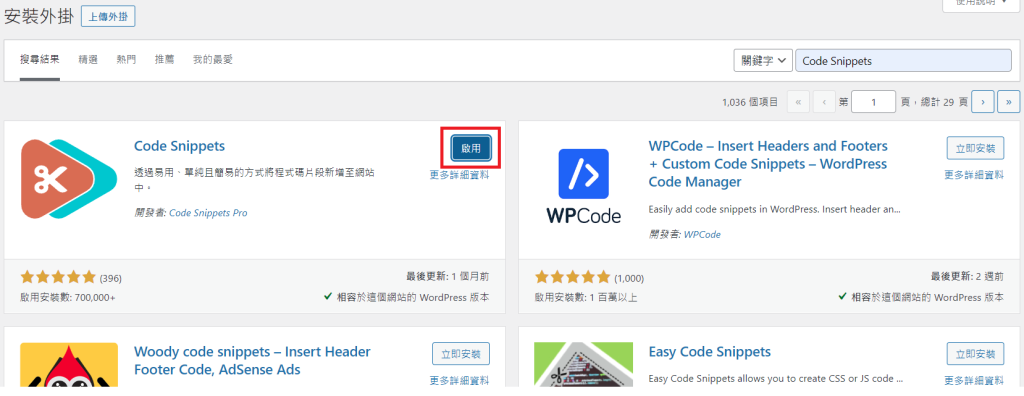Activate the Code Snippets plugin (啟用)

tap(471, 148)
